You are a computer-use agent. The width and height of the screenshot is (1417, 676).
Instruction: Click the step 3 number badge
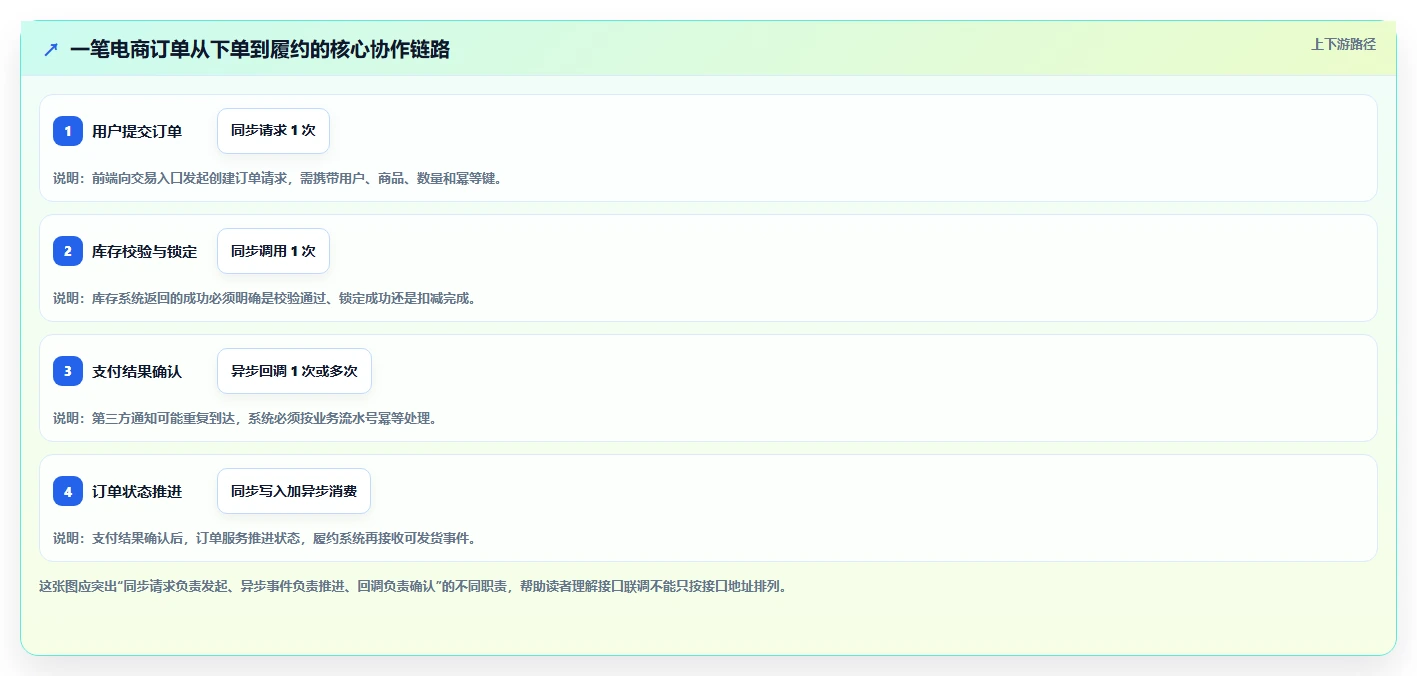pyautogui.click(x=68, y=371)
